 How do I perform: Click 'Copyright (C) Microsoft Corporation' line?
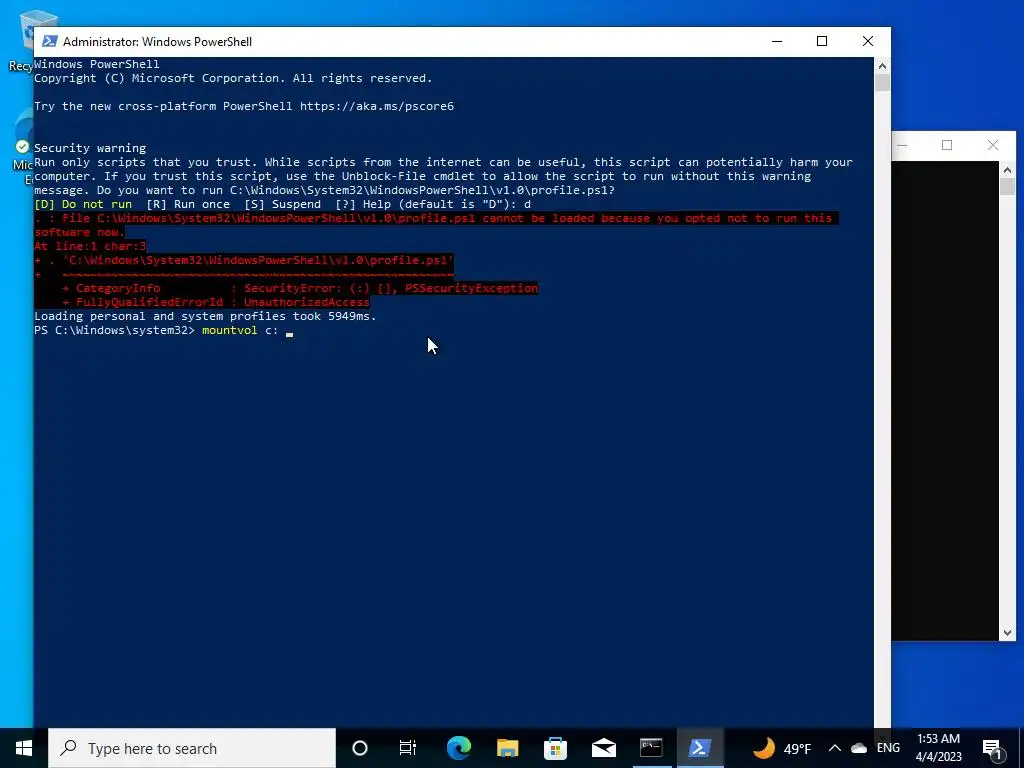[233, 78]
